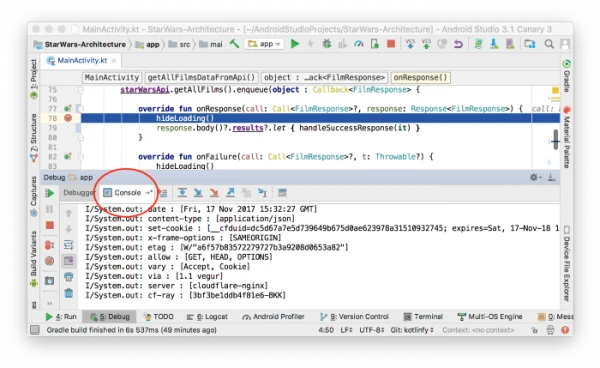The height and width of the screenshot is (368, 600).
Task: Open the Material Palette side panel
Action: coord(566,137)
